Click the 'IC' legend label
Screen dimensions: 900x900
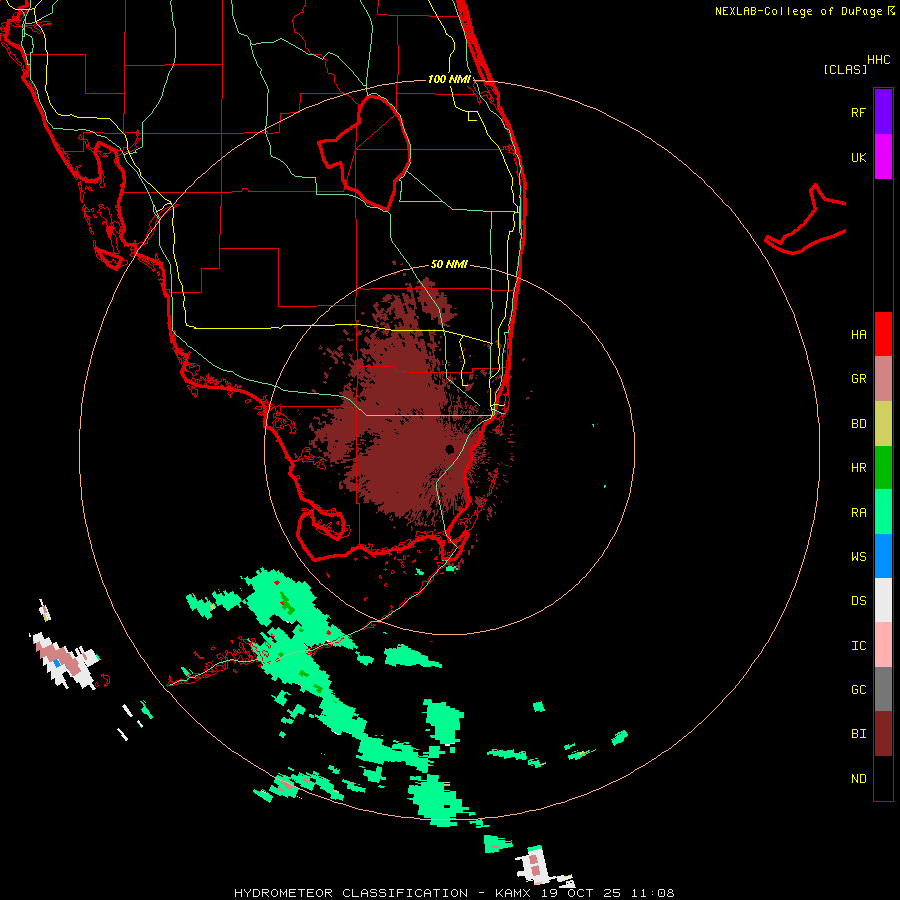click(x=858, y=646)
